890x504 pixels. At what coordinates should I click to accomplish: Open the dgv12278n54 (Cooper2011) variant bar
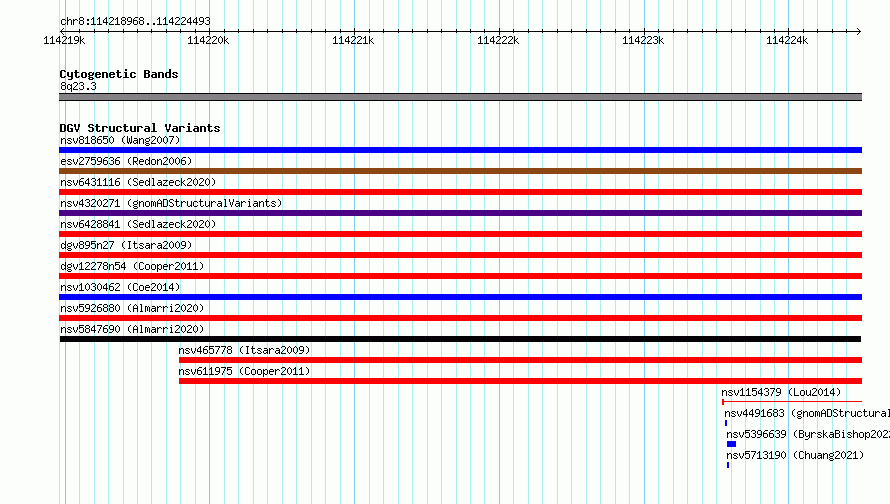460,276
